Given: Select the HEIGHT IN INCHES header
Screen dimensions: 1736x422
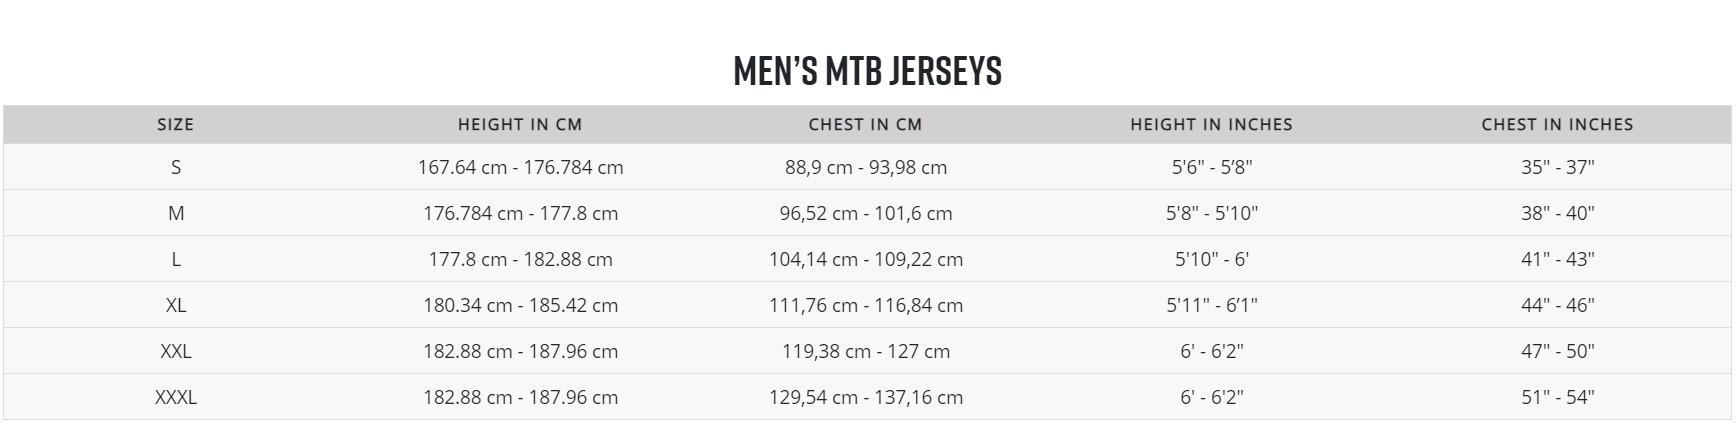Looking at the screenshot, I should pos(1211,125).
